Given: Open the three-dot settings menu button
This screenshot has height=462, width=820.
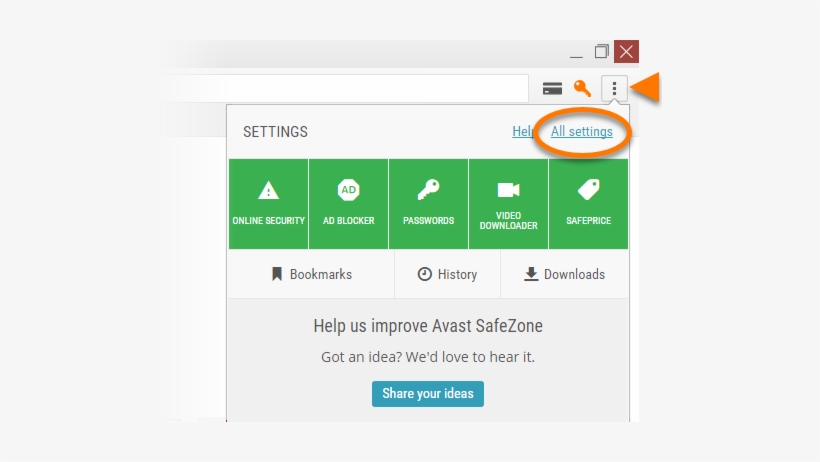Looking at the screenshot, I should pyautogui.click(x=614, y=88).
